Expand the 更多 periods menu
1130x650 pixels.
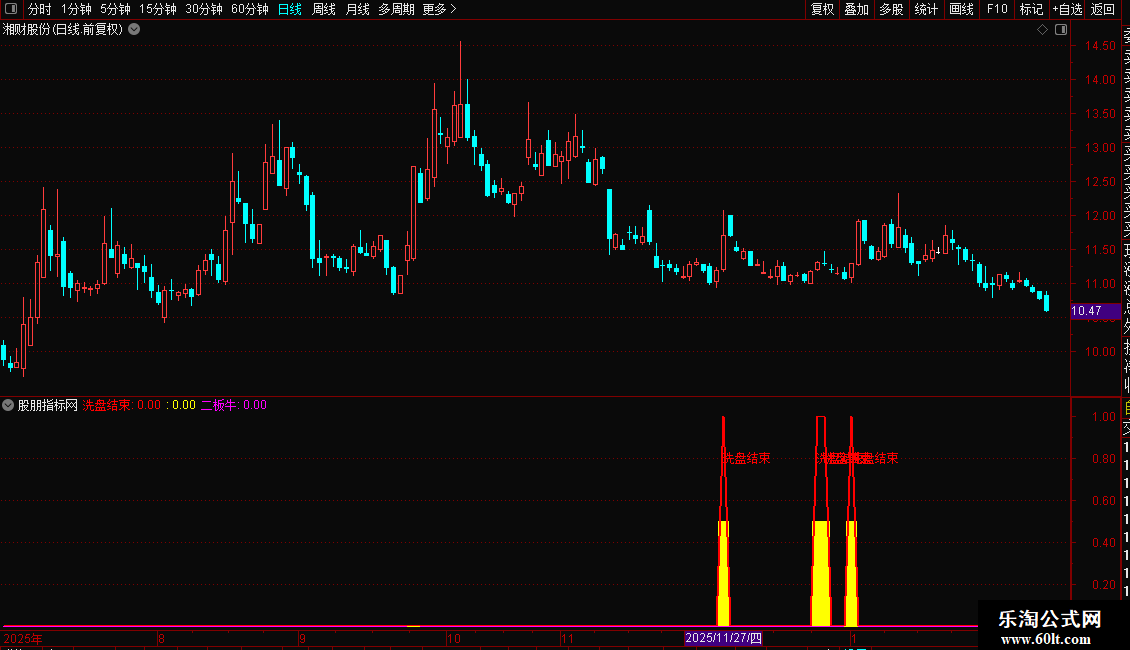[x=440, y=9]
